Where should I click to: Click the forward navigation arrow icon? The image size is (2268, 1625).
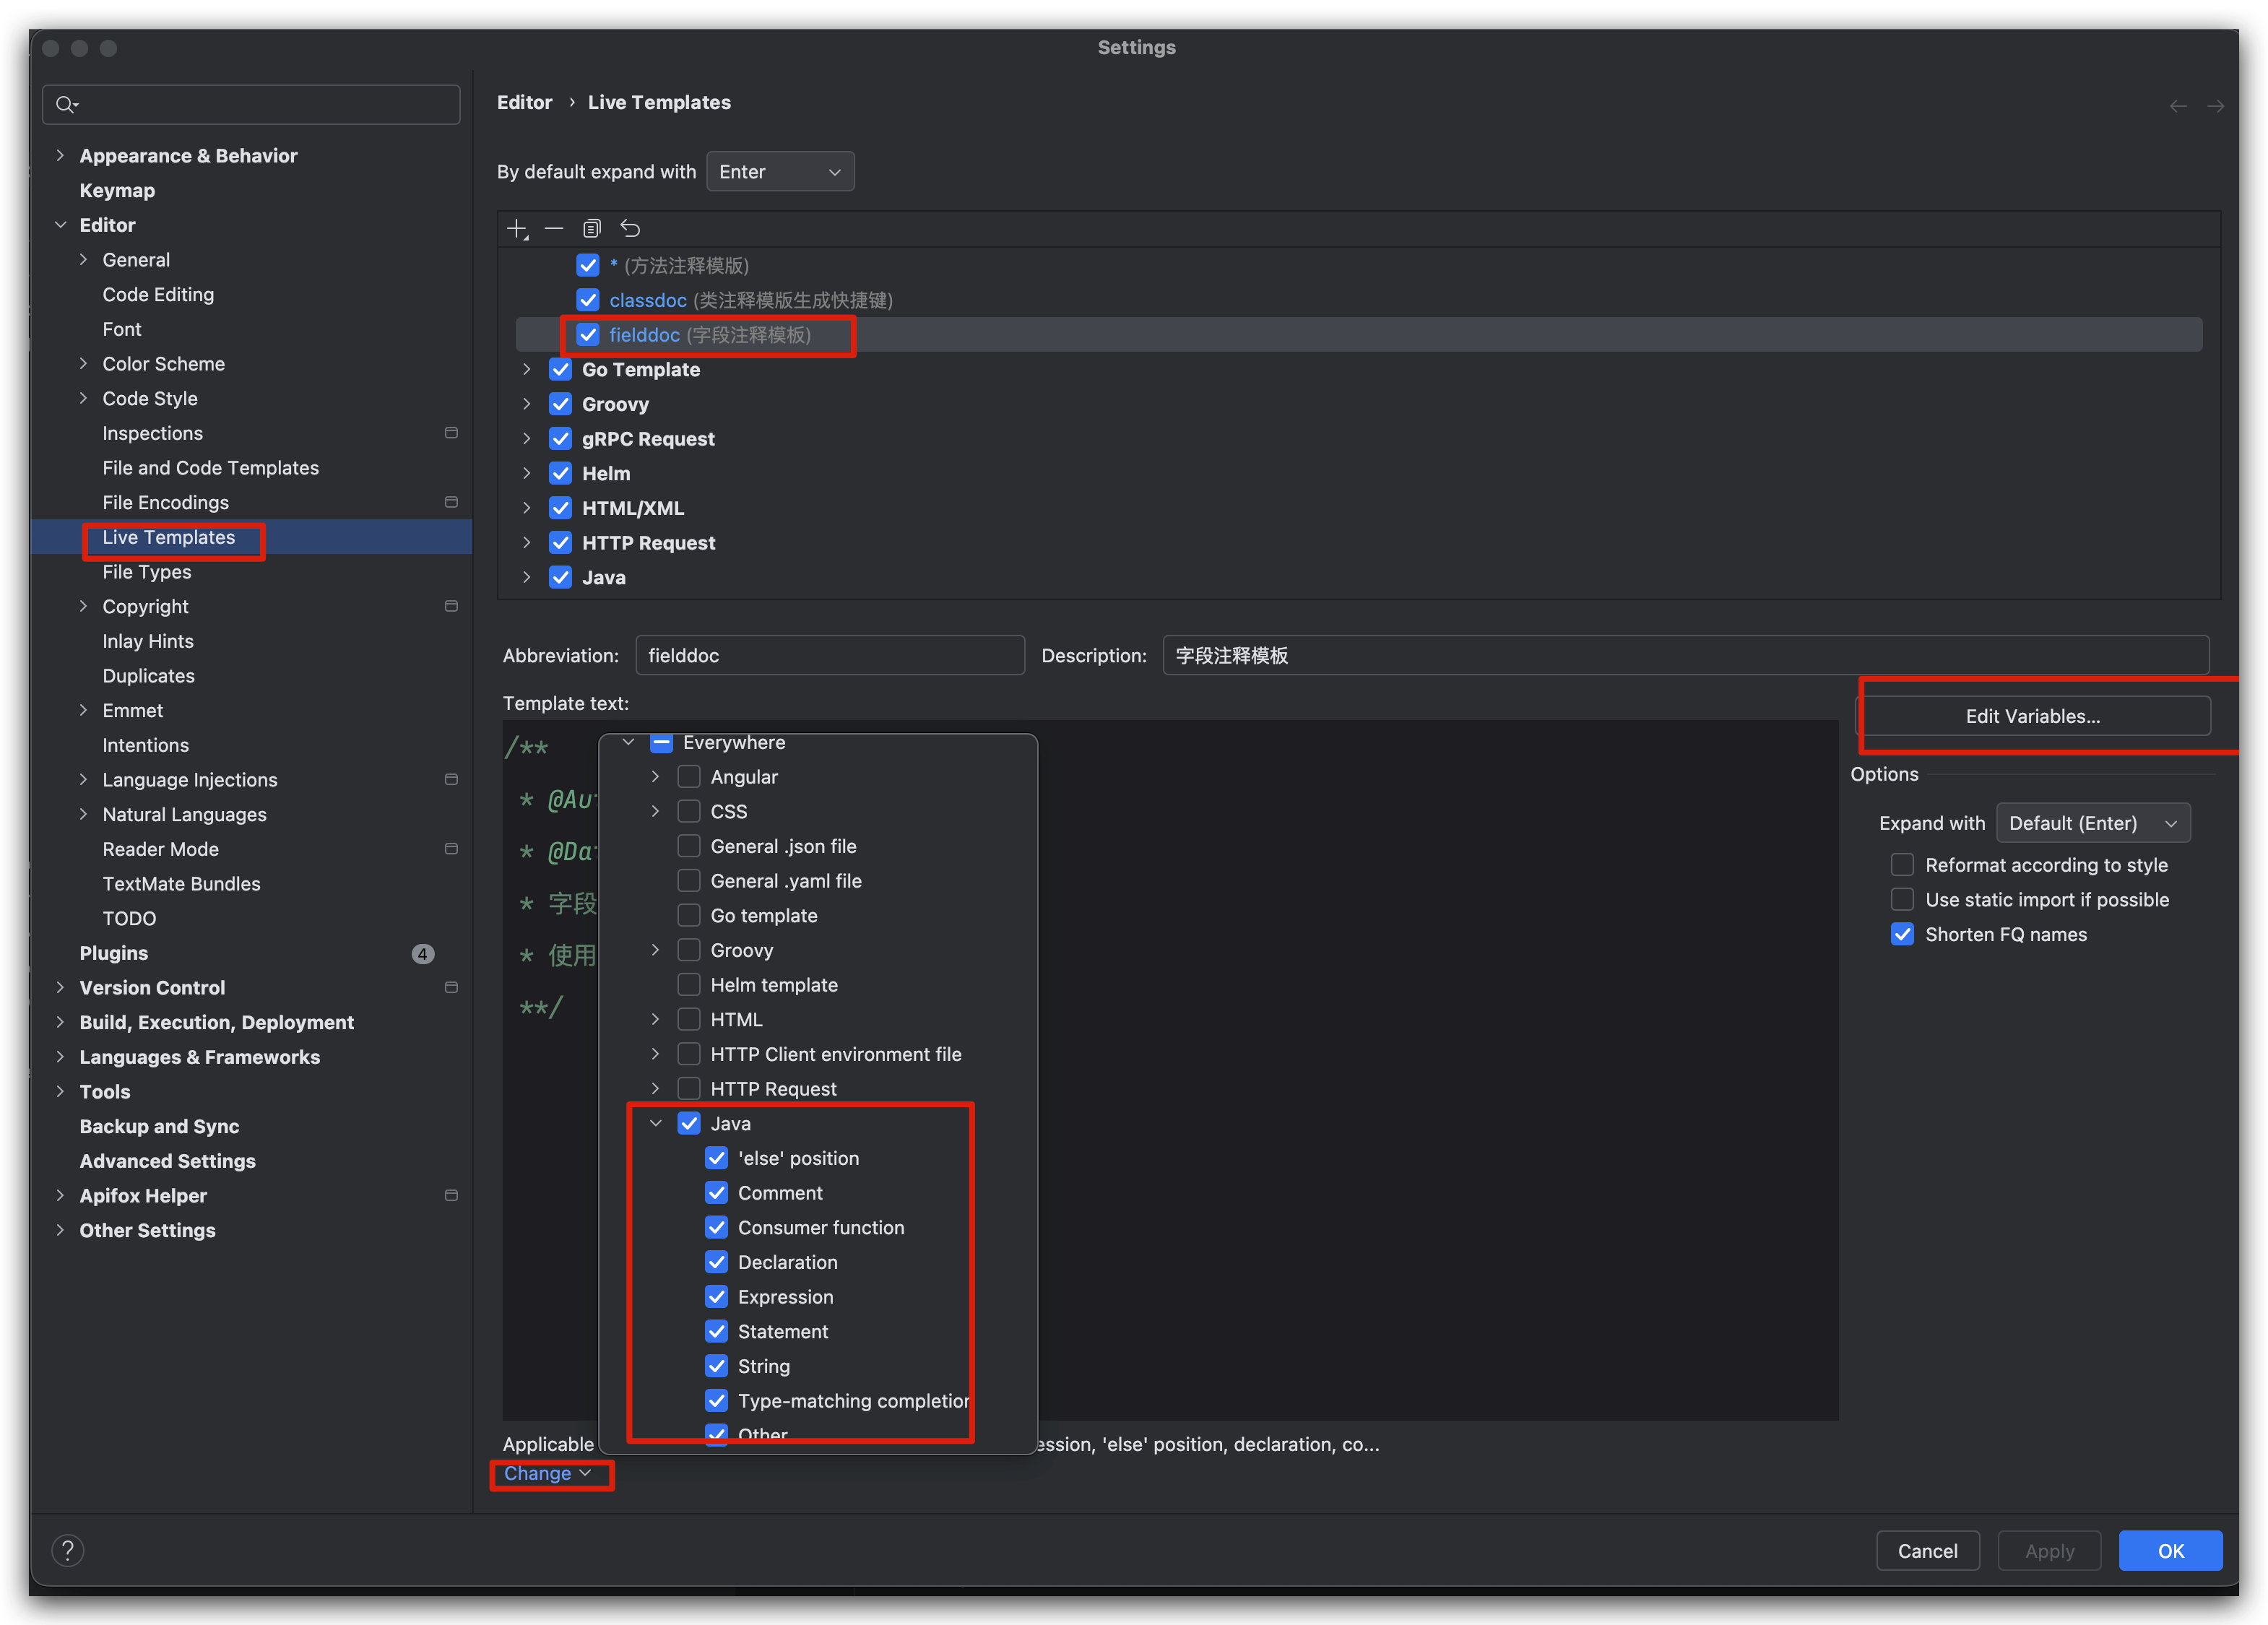2215,106
